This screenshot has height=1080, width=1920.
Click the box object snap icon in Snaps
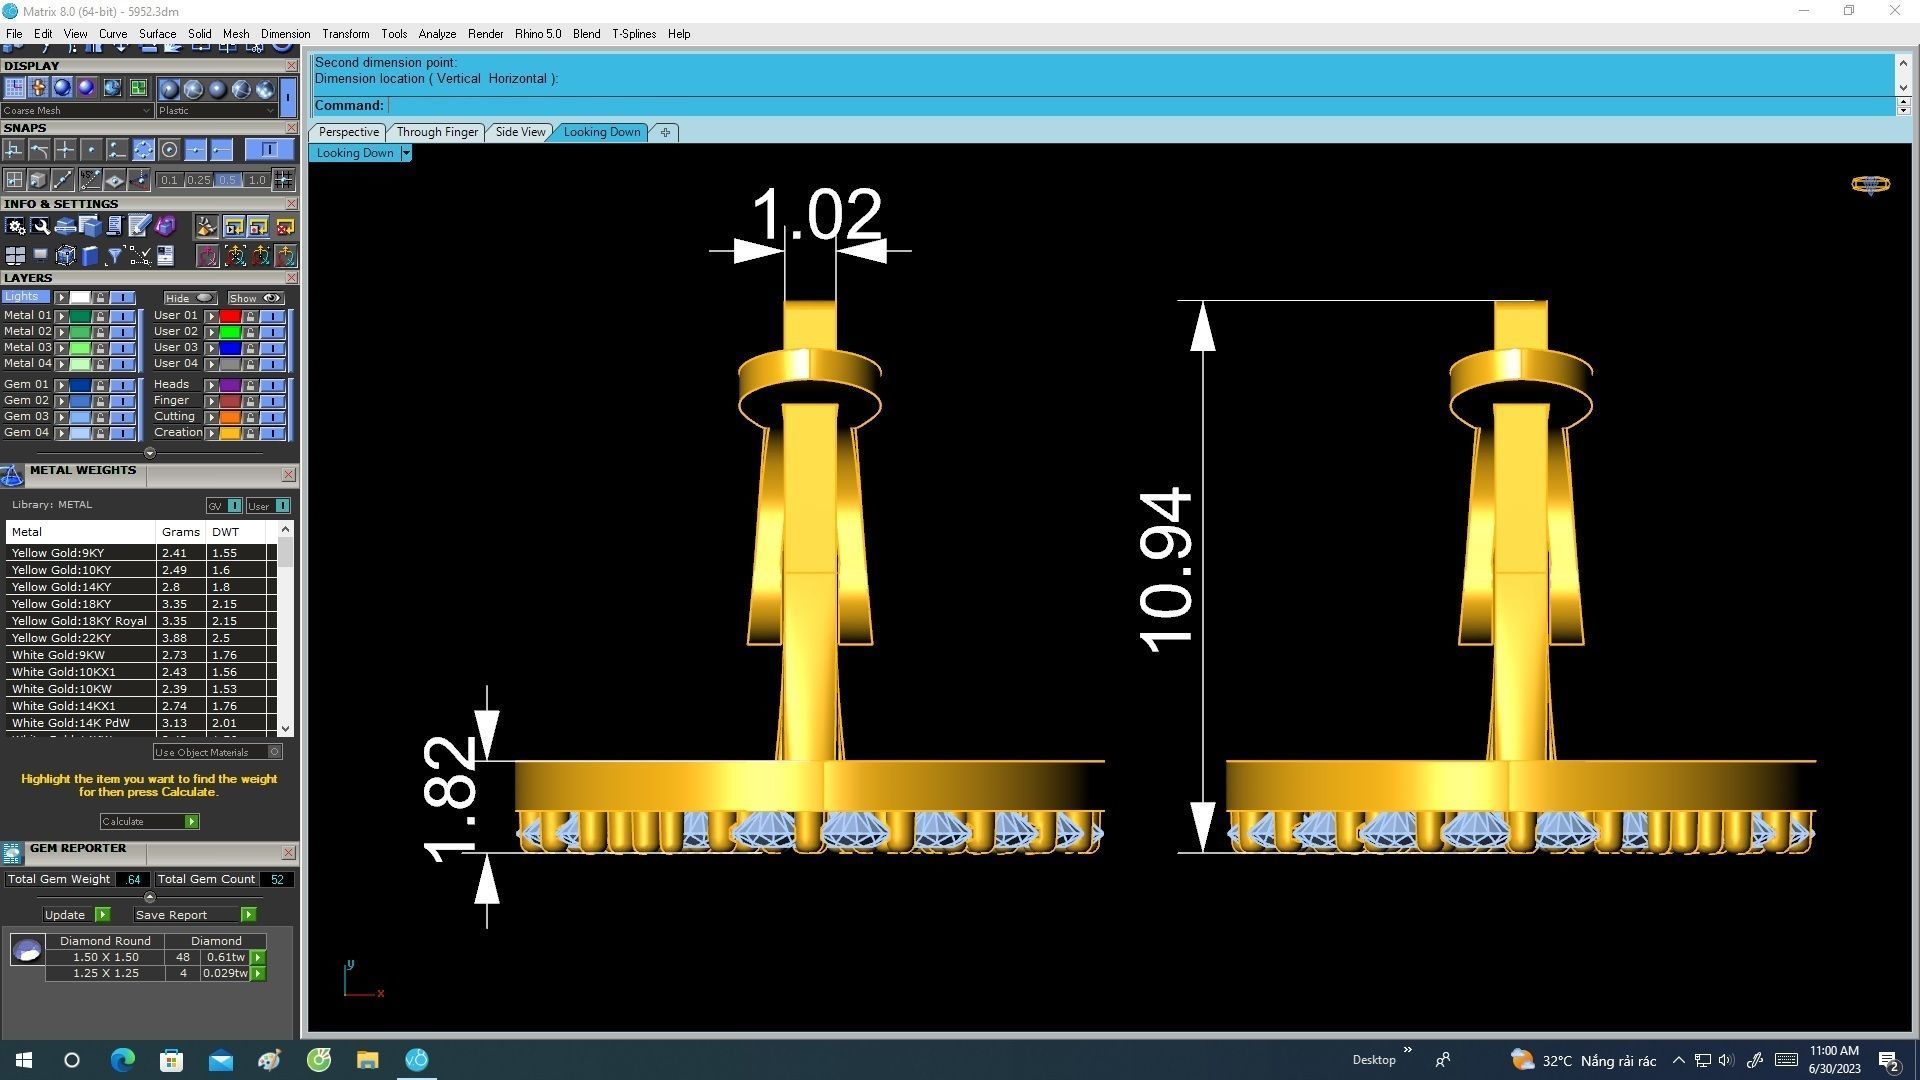tap(39, 180)
